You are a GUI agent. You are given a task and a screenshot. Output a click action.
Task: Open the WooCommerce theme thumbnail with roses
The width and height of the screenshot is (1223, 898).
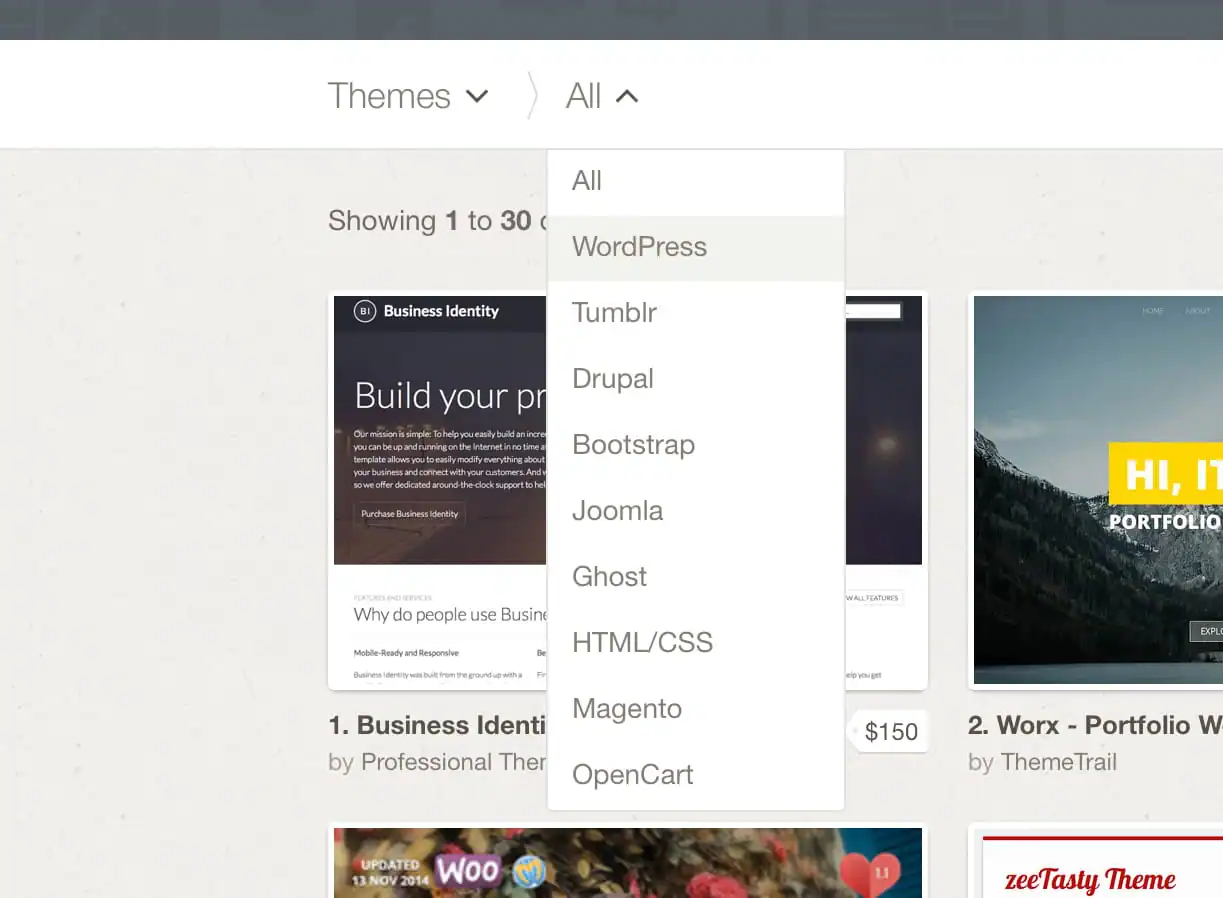(628, 861)
